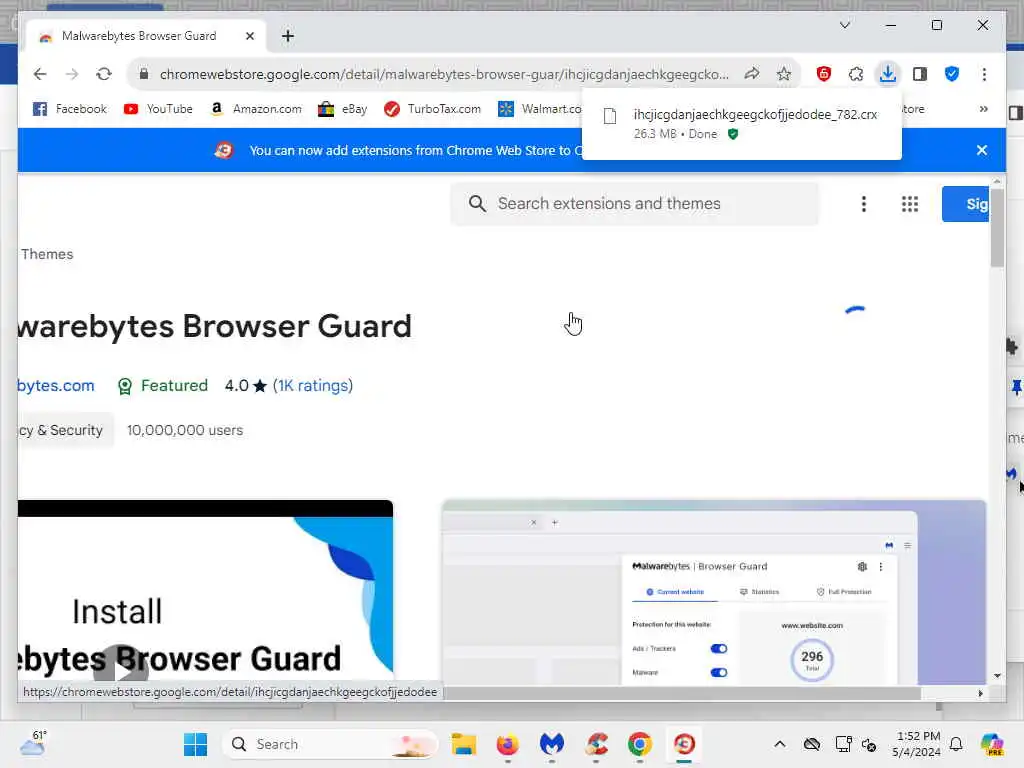Screen dimensions: 1024x768
Task: Switch to Google Chrome on the taskbar
Action: [x=639, y=744]
